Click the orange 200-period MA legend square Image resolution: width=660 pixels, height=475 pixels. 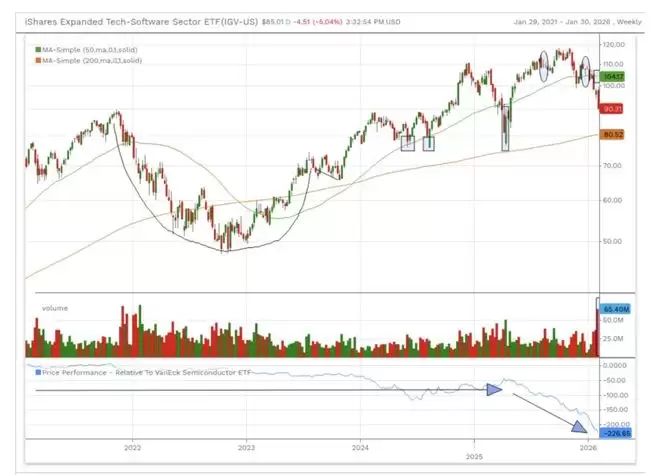[x=37, y=61]
